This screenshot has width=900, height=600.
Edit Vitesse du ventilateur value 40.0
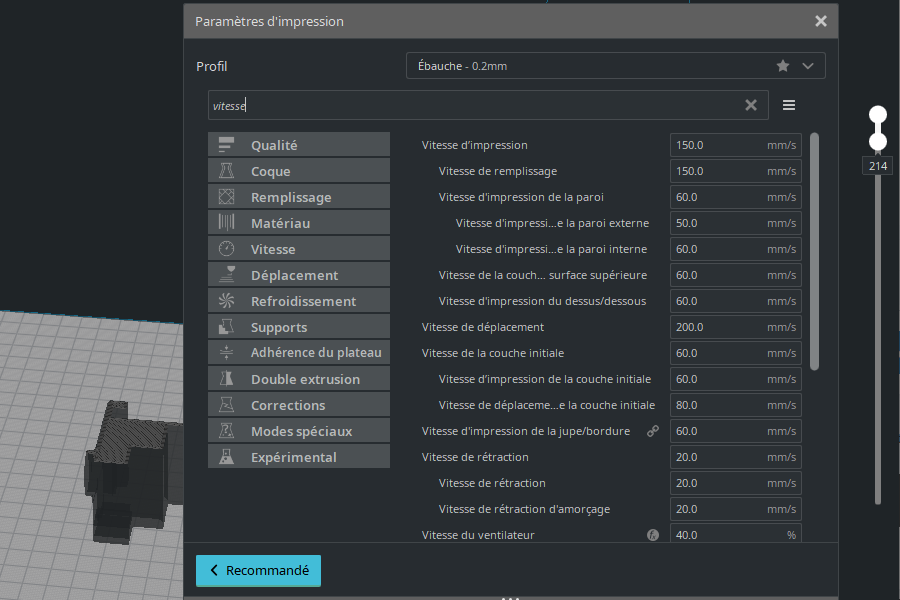pyautogui.click(x=735, y=535)
